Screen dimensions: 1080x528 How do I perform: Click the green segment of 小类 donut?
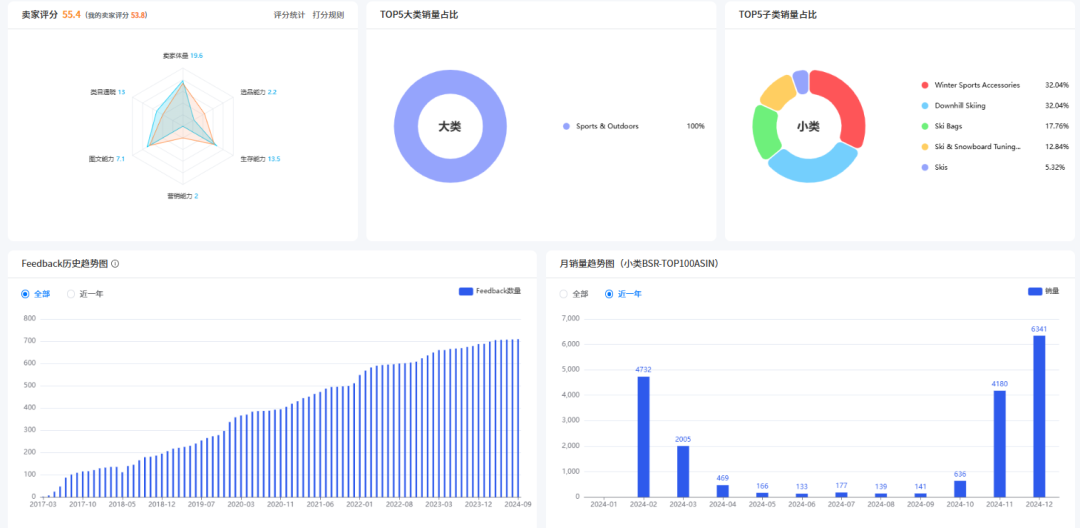[x=764, y=132]
